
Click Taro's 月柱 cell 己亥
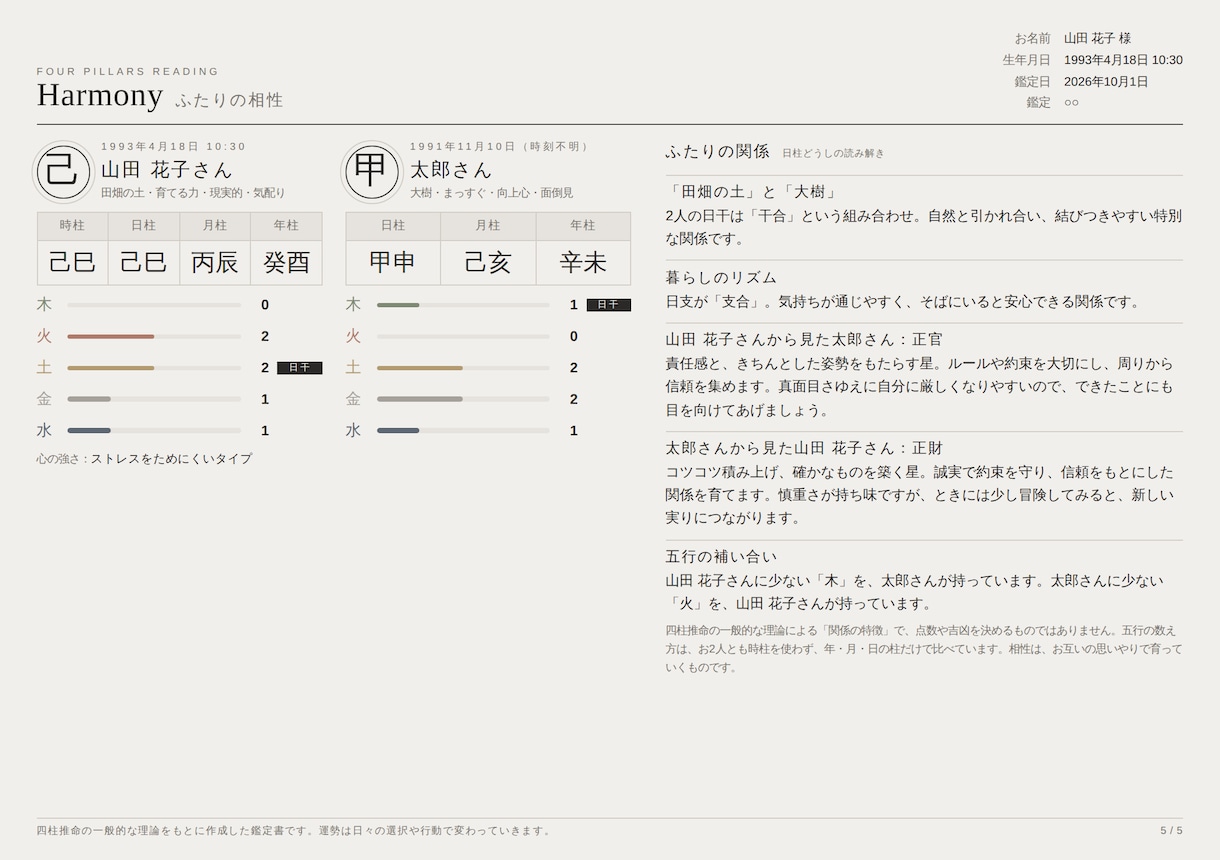pos(488,262)
